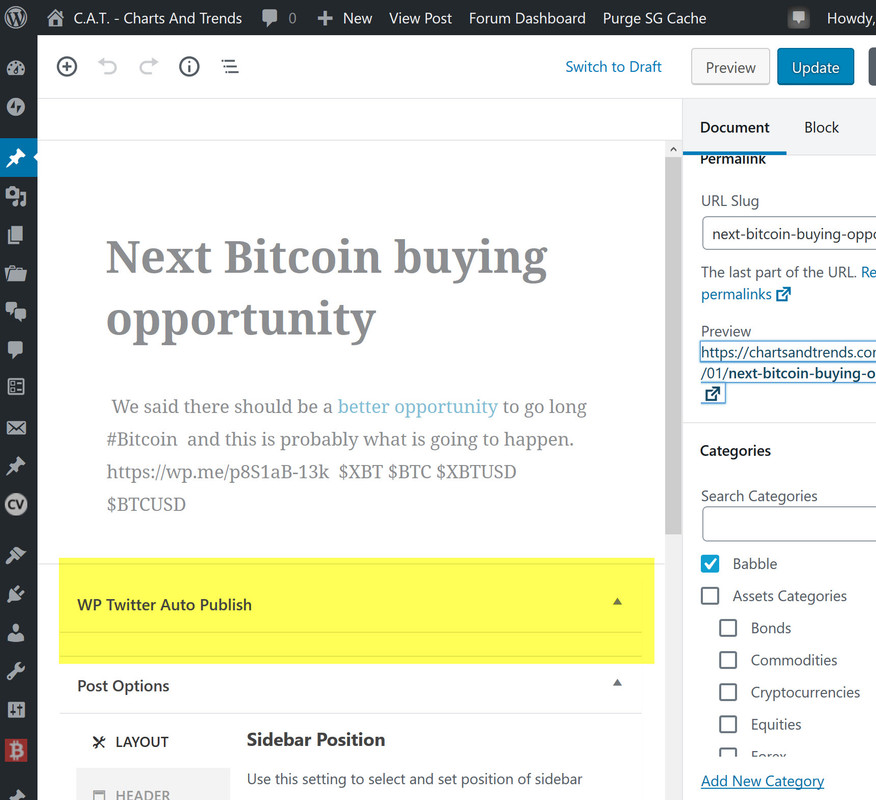Click the editor vertical scrollbar thumb
This screenshot has width=876, height=800.
(x=673, y=345)
